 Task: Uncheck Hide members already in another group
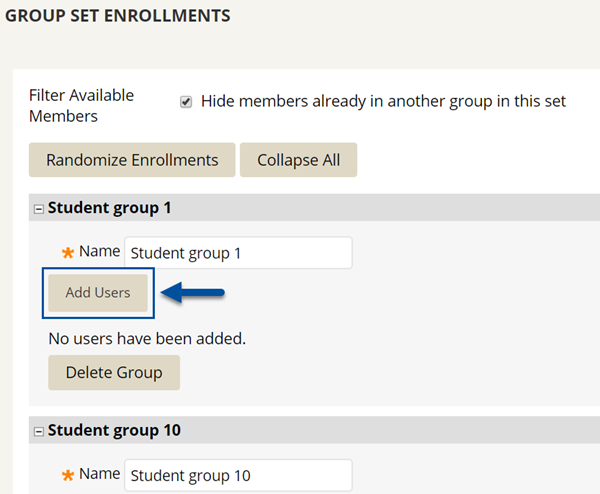tap(186, 102)
